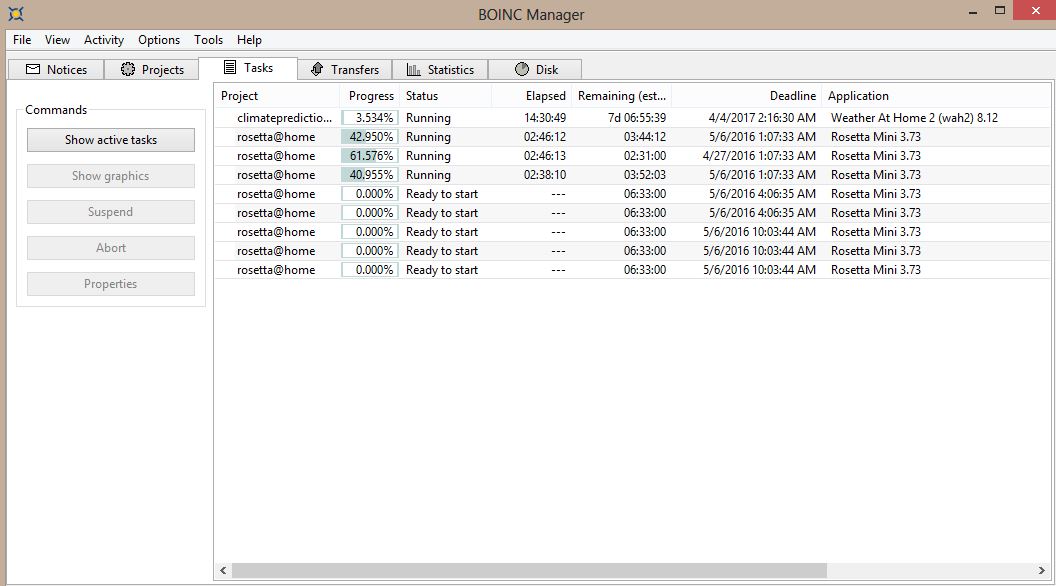This screenshot has width=1056, height=586.
Task: Select the rosetta@home task with elapsed 02:38:10
Action: (632, 174)
